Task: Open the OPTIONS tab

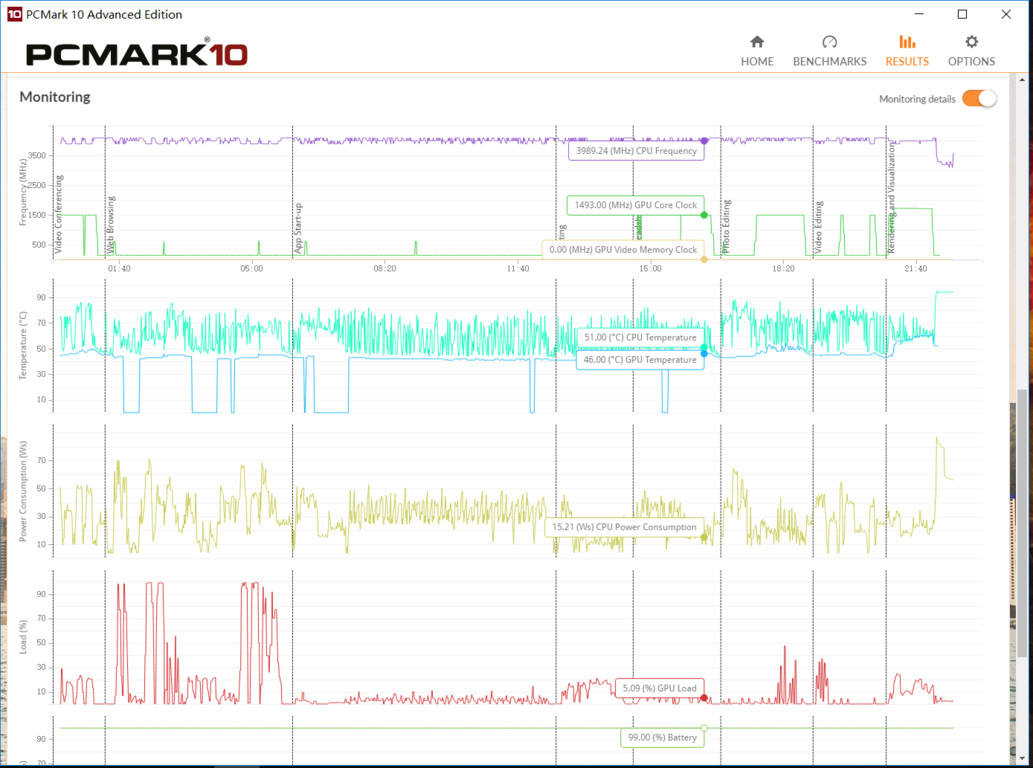Action: pos(971,51)
